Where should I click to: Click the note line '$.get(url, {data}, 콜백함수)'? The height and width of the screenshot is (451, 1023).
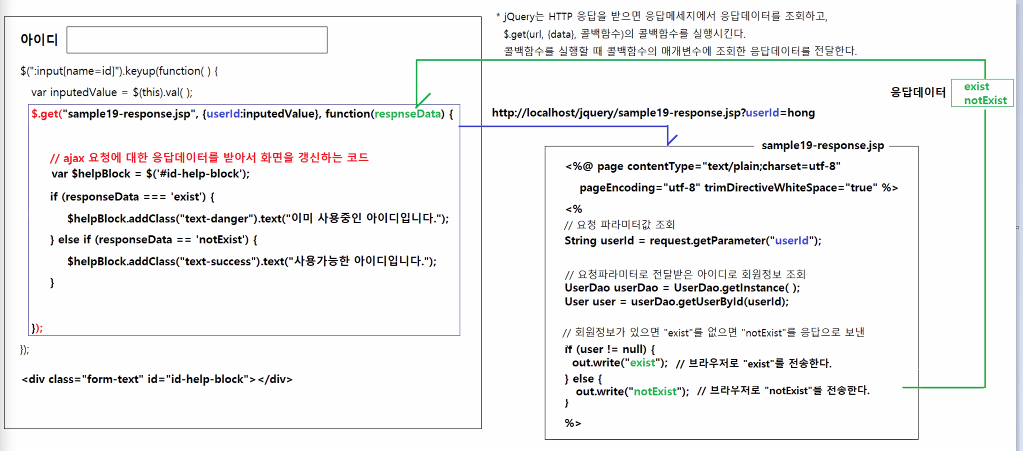(x=624, y=33)
